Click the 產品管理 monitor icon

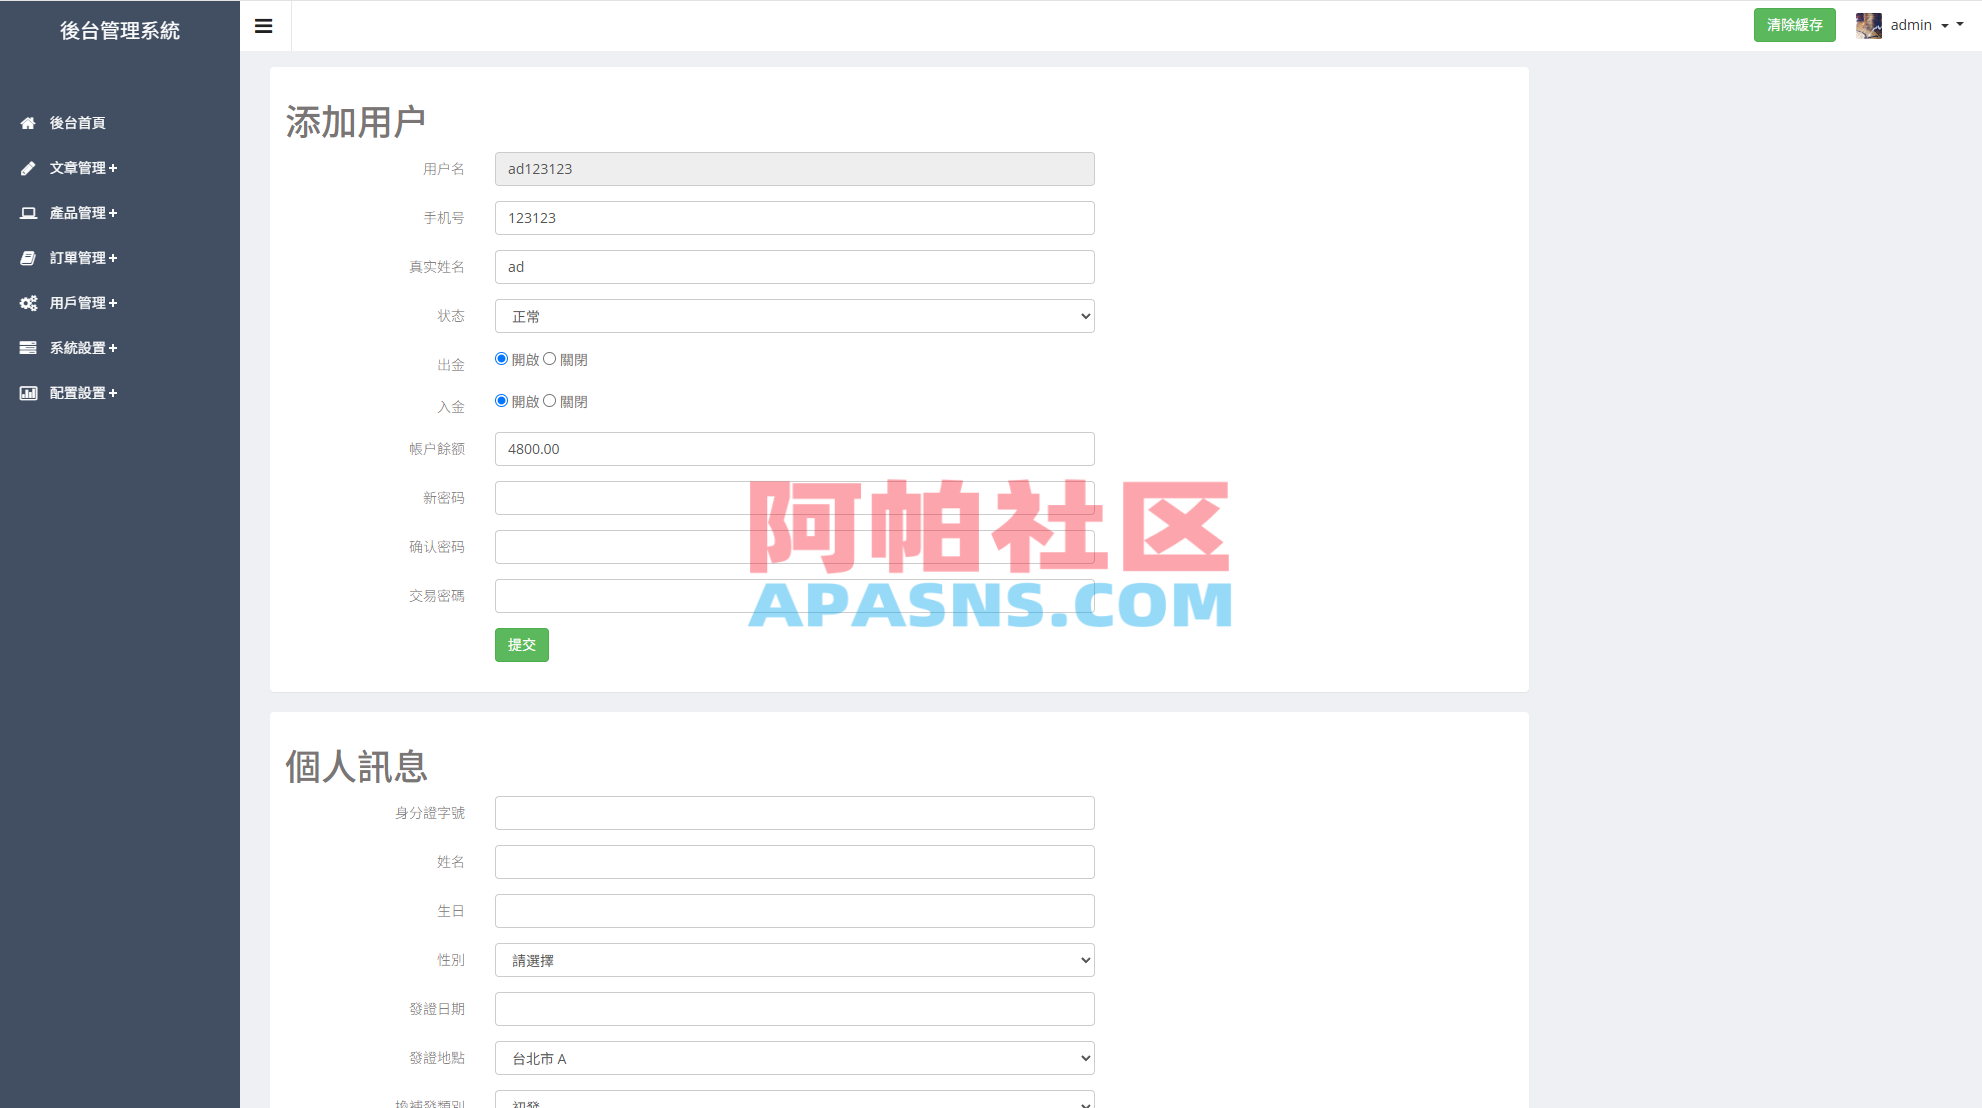pyautogui.click(x=28, y=212)
